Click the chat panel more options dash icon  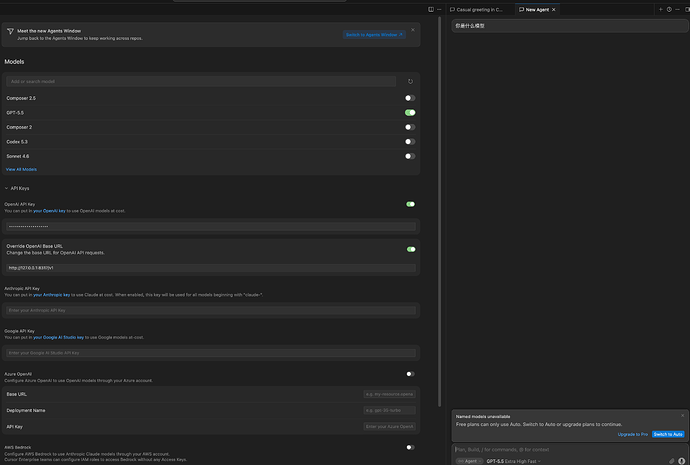[677, 9]
